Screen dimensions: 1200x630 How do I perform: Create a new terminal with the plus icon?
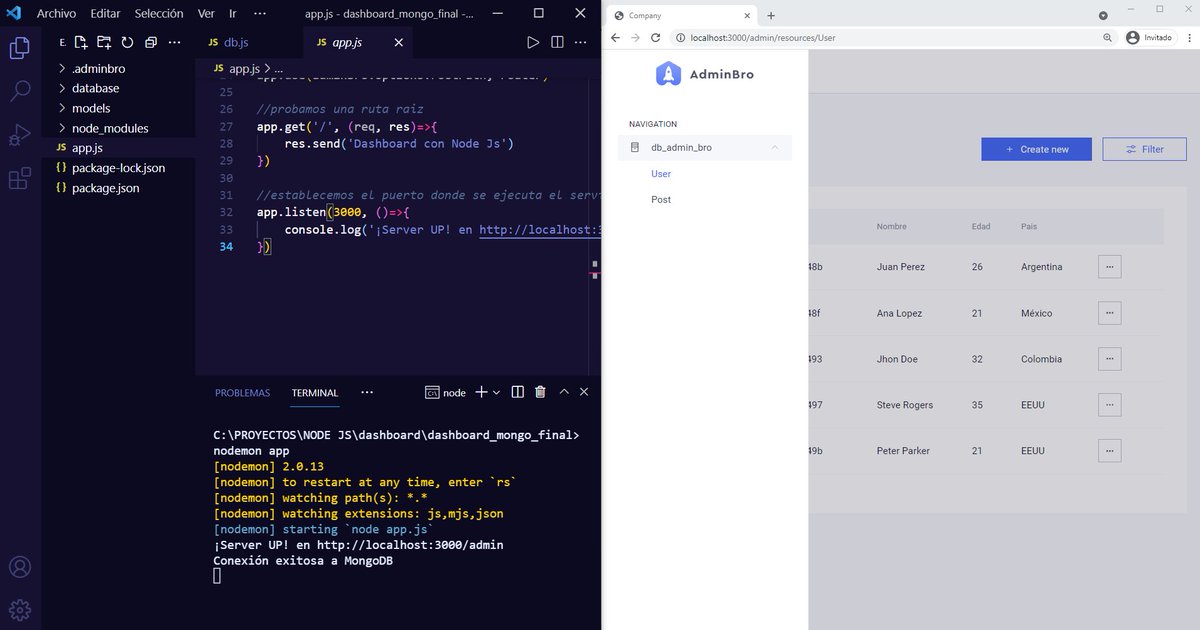click(481, 392)
